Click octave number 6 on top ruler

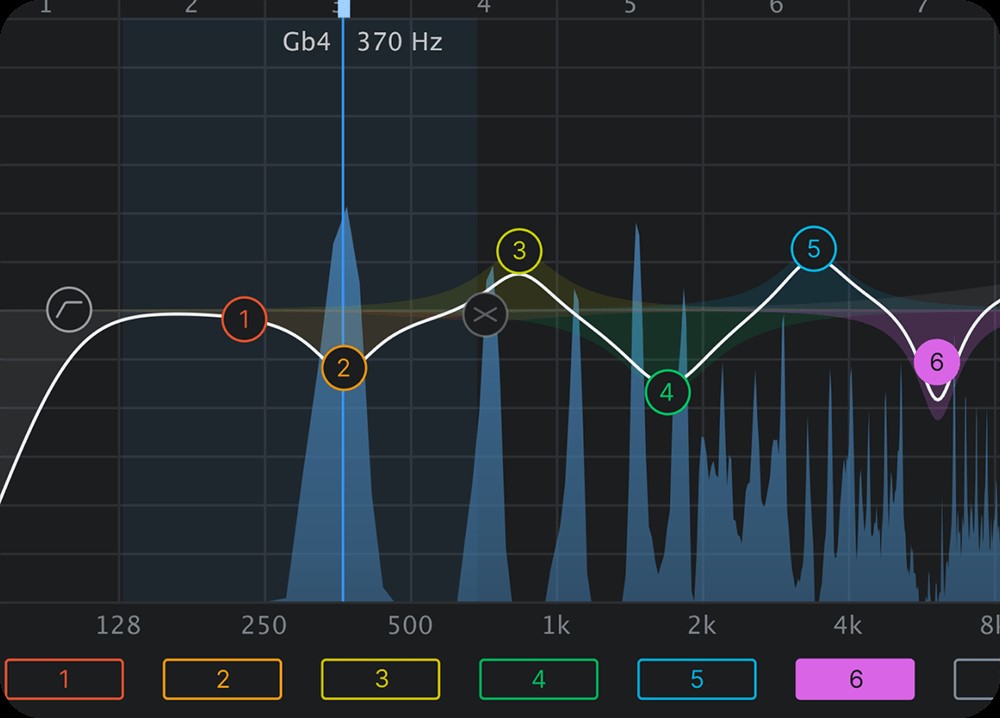(776, 6)
